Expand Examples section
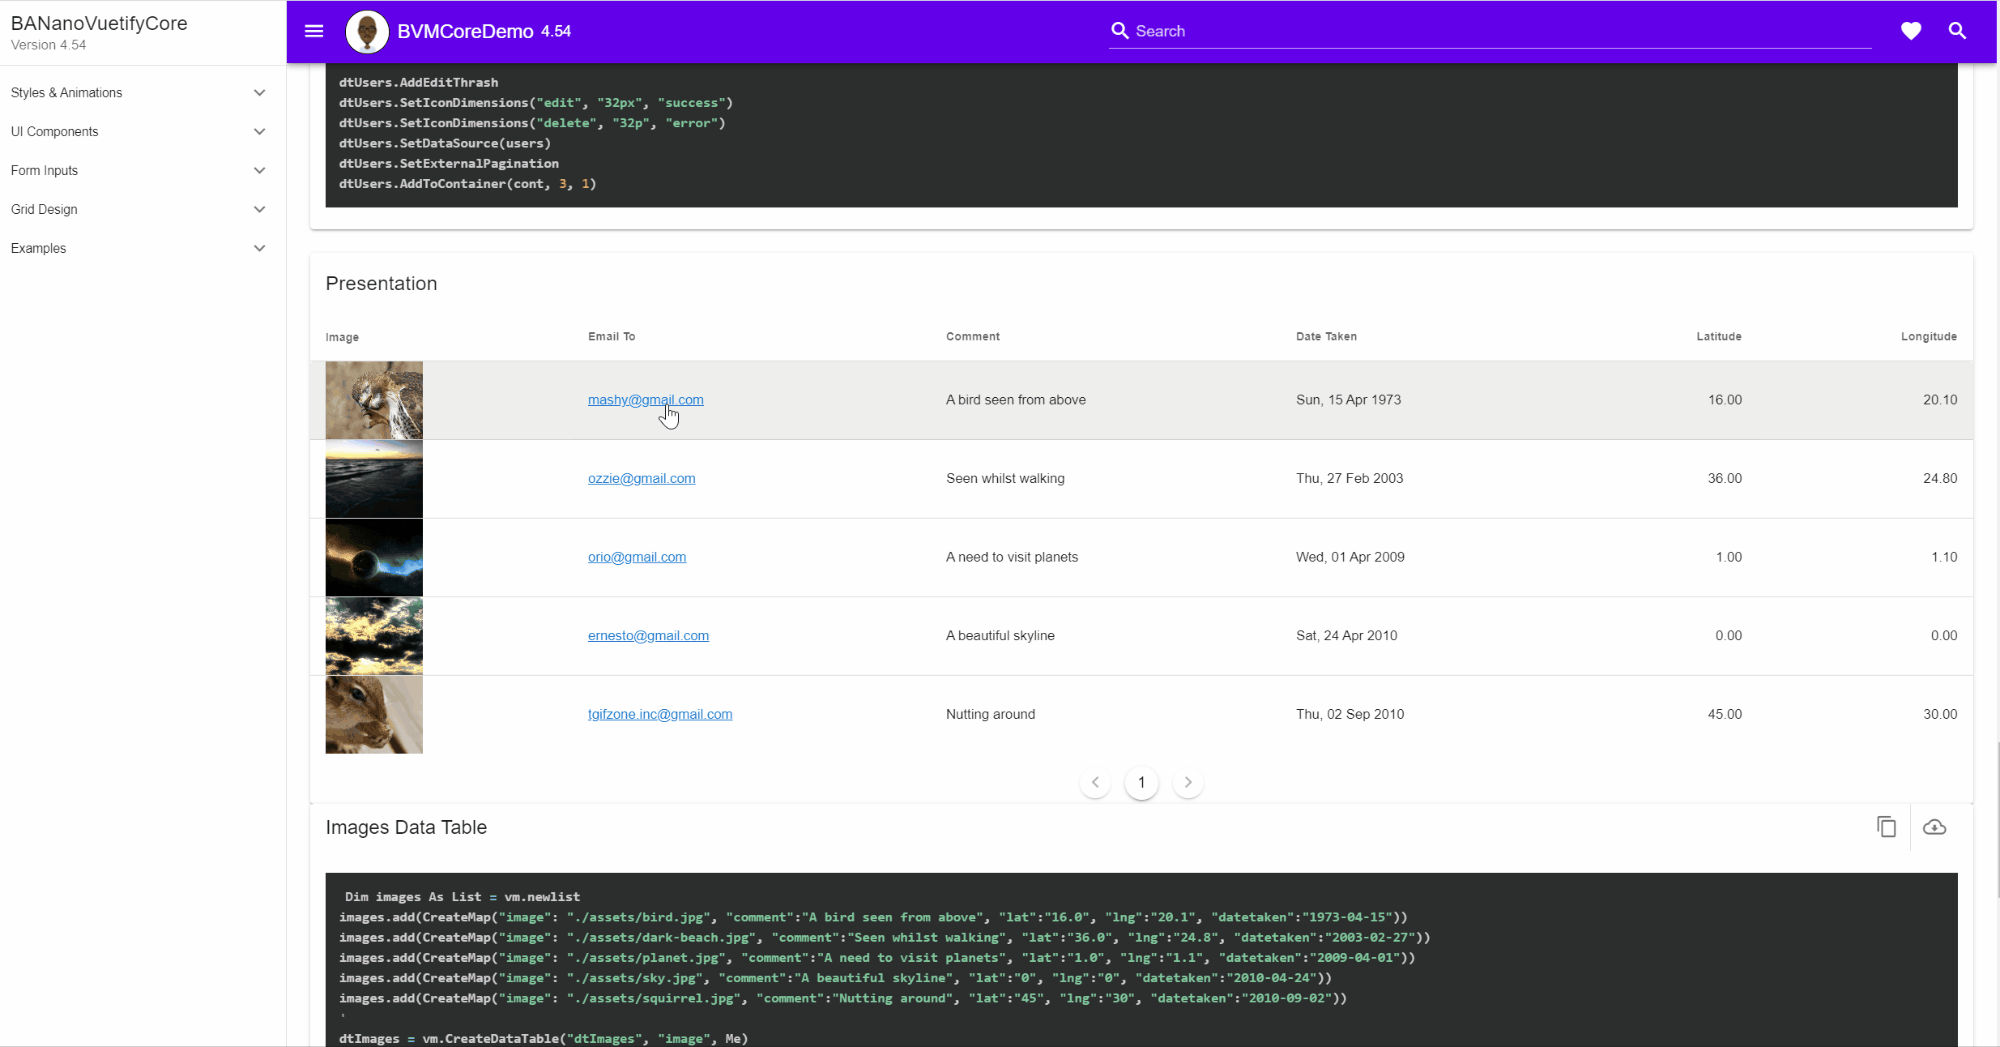Image resolution: width=2000 pixels, height=1047 pixels. [x=138, y=249]
